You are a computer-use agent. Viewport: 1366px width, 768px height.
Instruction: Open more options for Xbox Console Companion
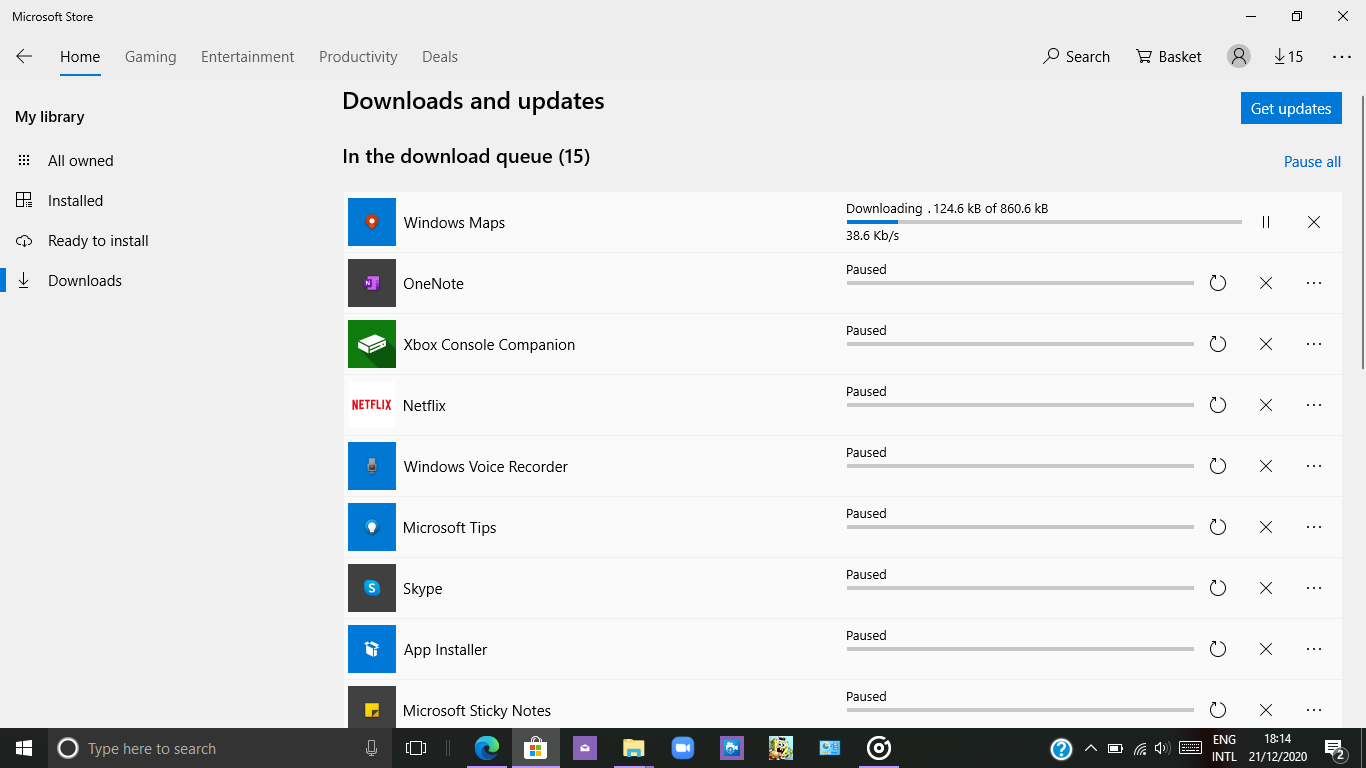click(1314, 344)
